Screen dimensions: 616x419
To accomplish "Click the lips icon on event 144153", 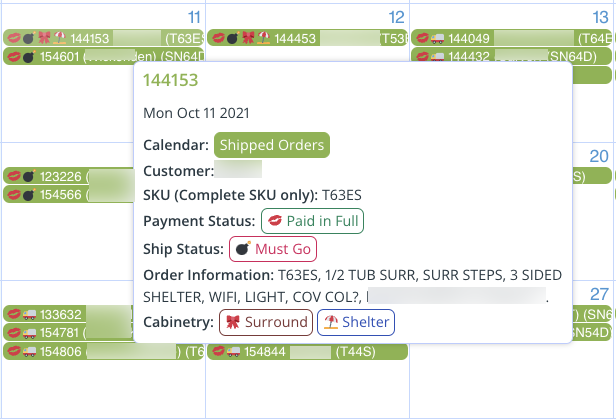I will (x=14, y=38).
